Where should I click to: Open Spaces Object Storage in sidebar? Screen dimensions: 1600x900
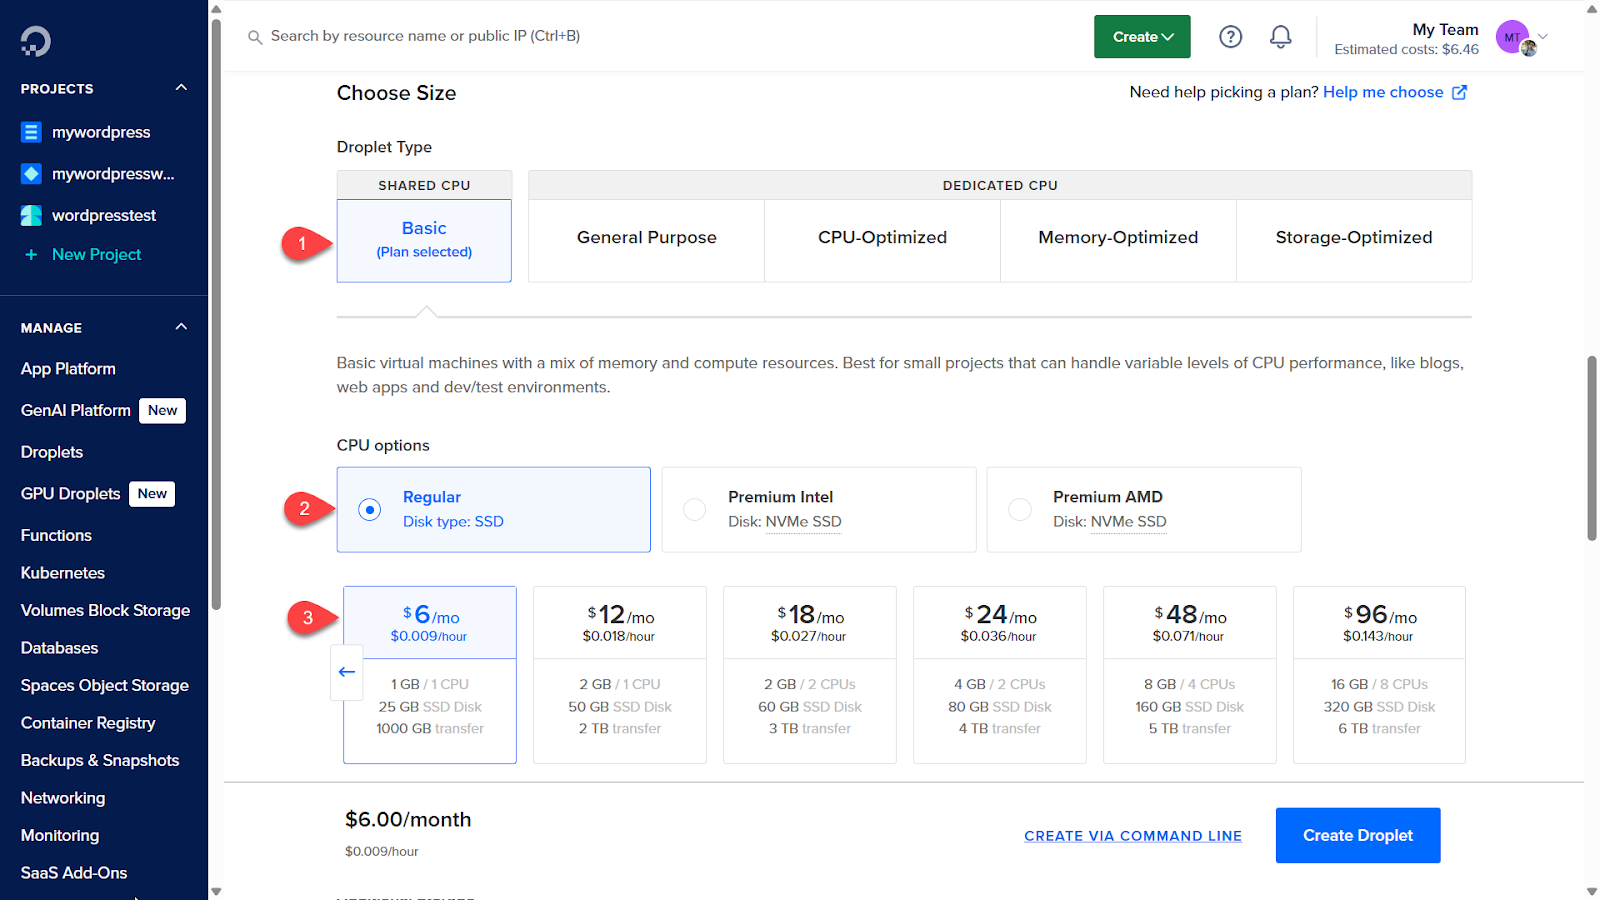point(105,686)
